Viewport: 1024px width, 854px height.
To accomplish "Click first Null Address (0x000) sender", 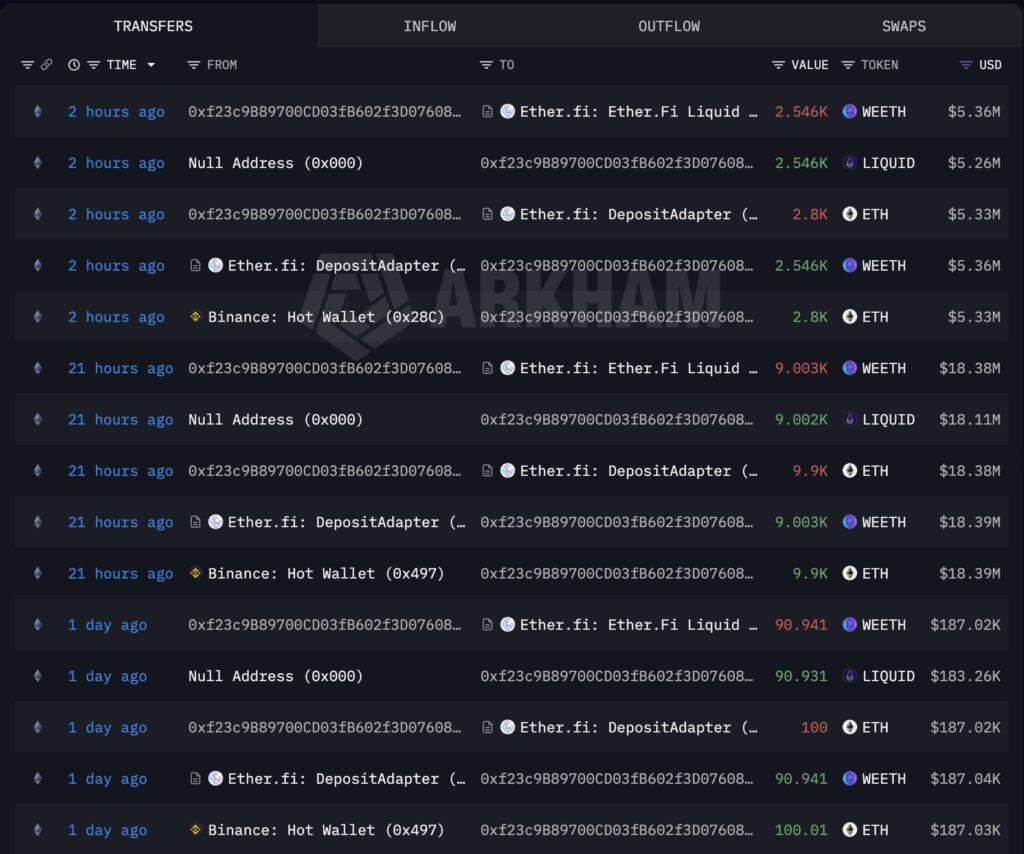I will pos(275,163).
